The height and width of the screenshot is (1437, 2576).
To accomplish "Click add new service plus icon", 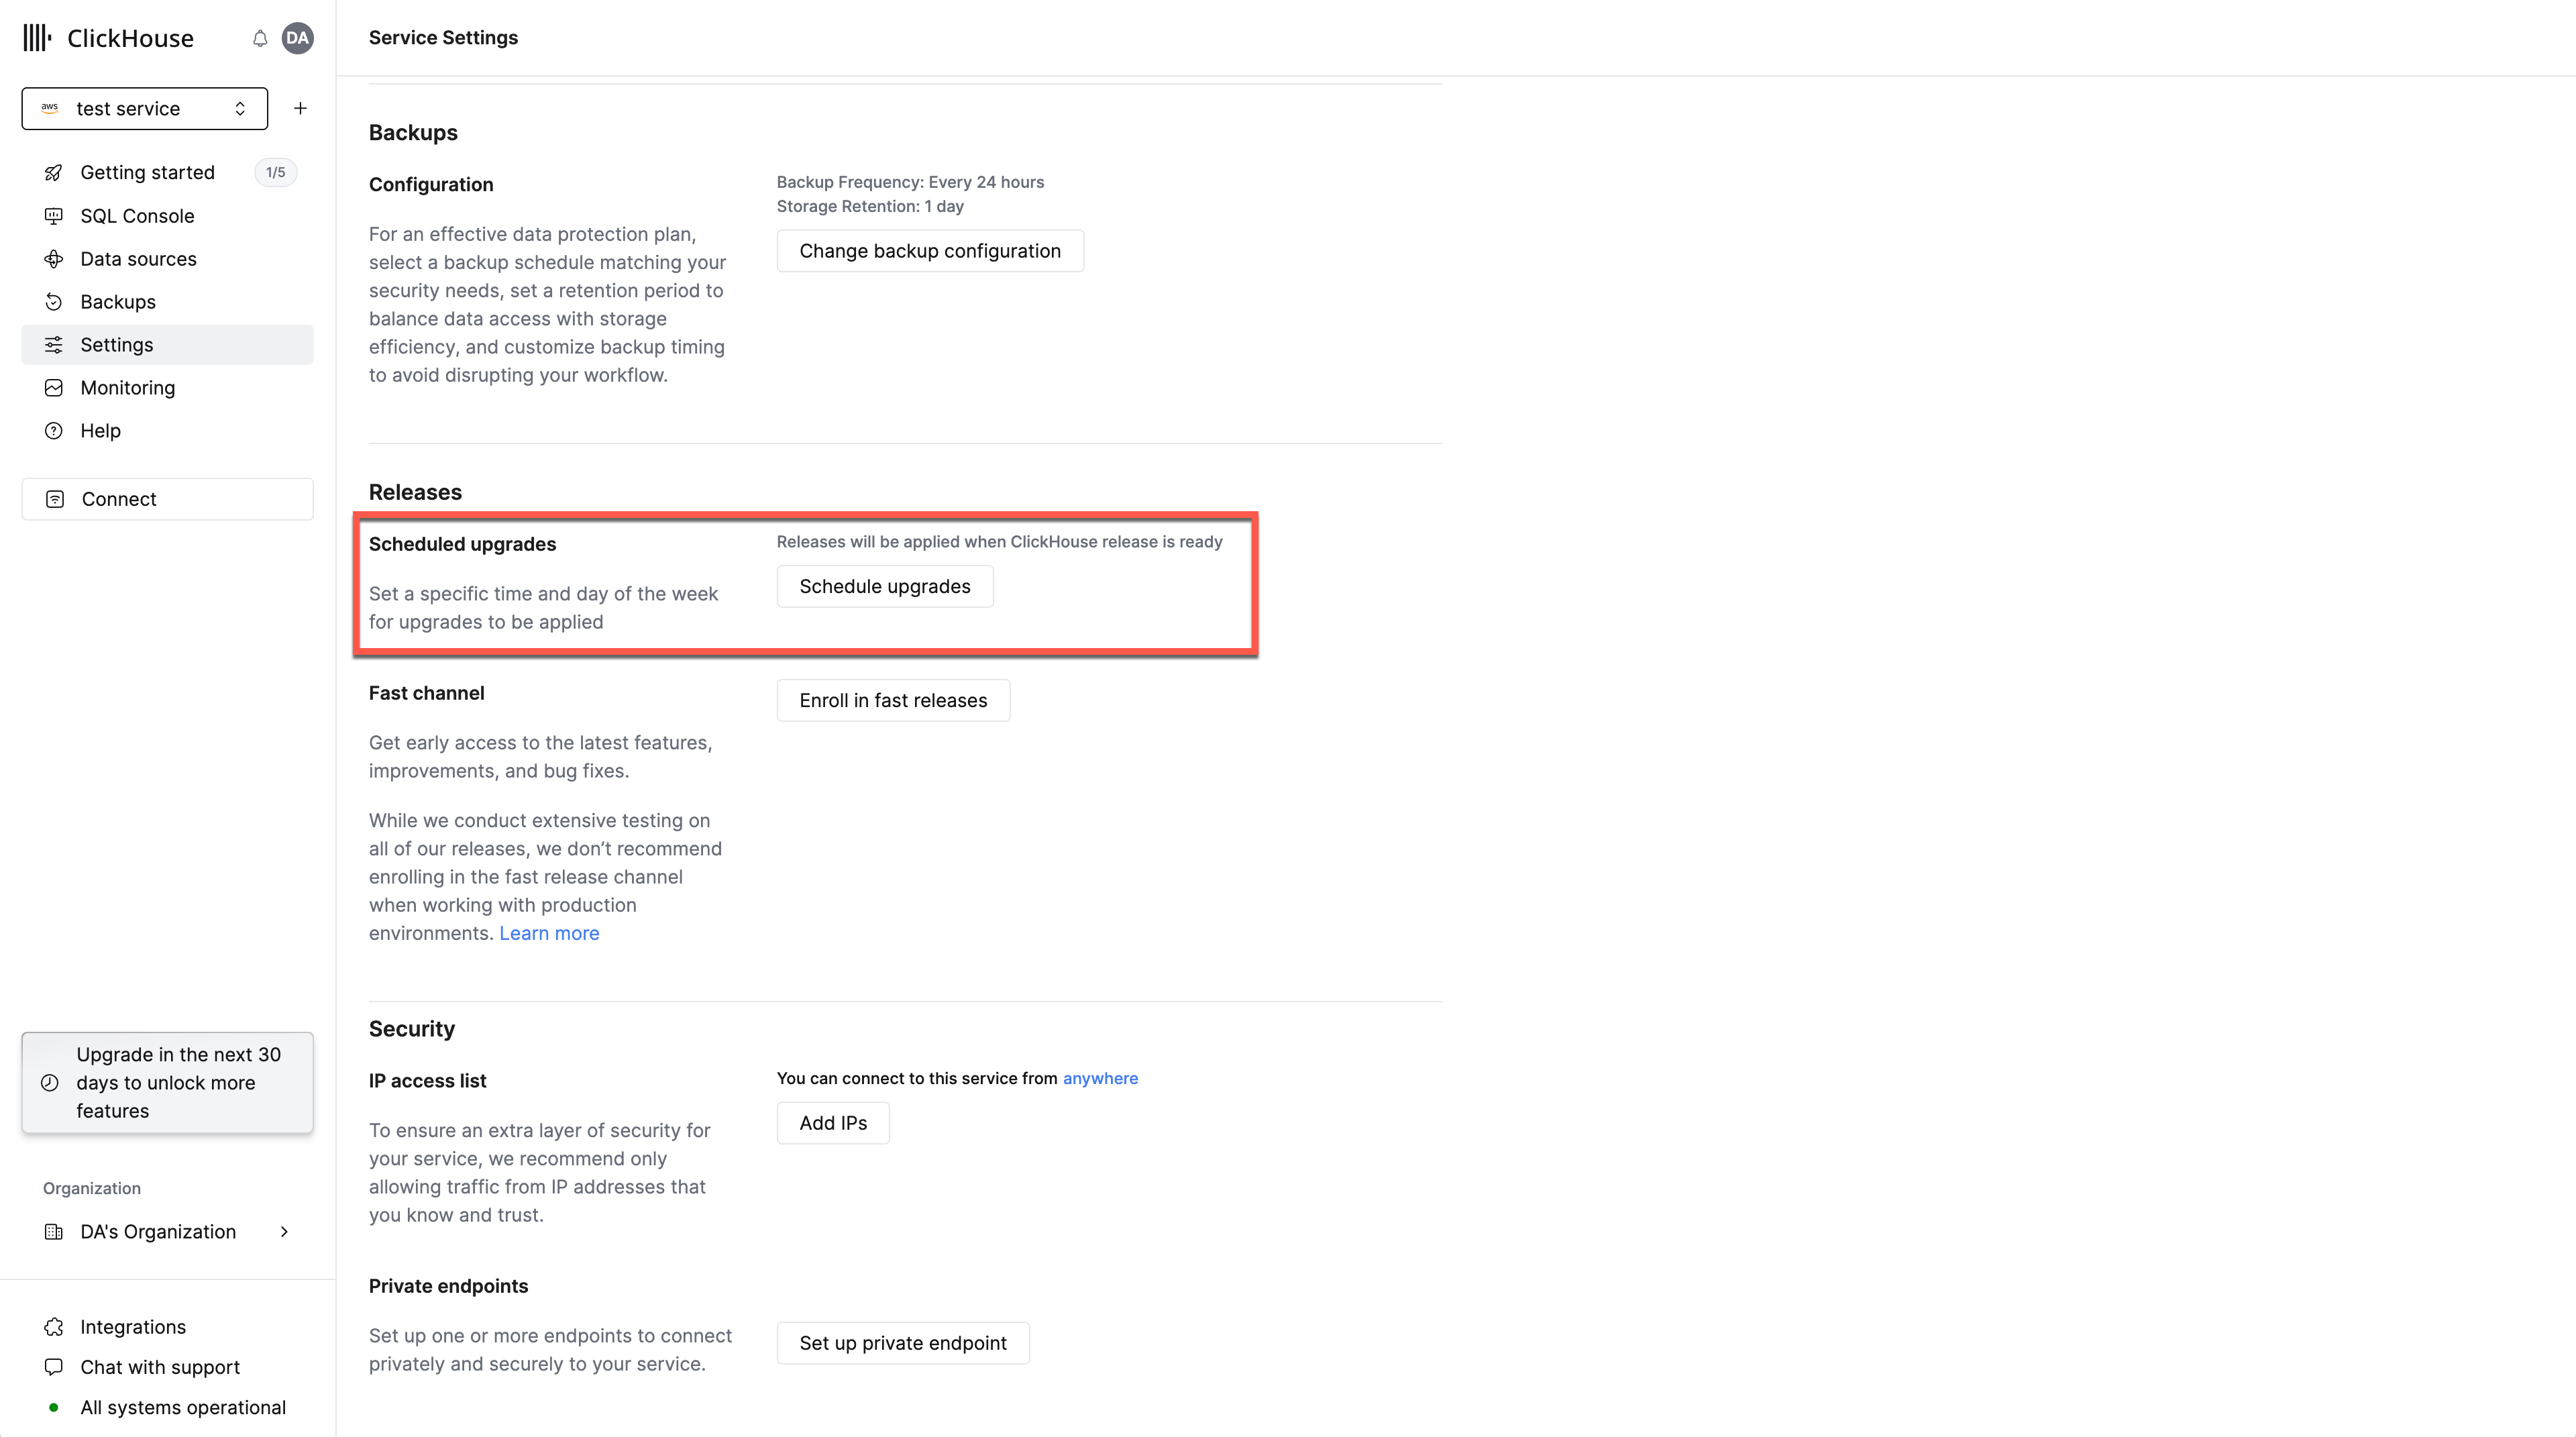I will [299, 108].
